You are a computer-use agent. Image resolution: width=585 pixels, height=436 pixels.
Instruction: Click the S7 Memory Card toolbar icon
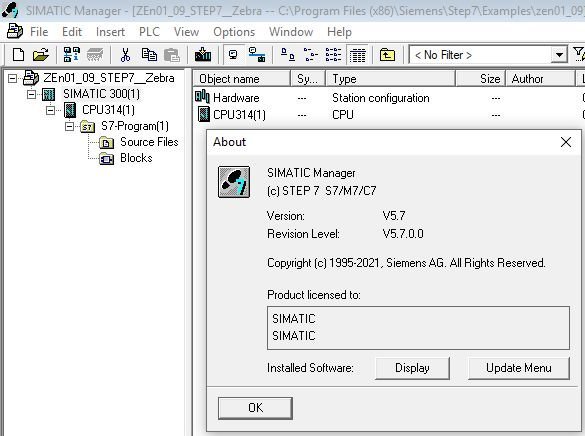point(95,55)
